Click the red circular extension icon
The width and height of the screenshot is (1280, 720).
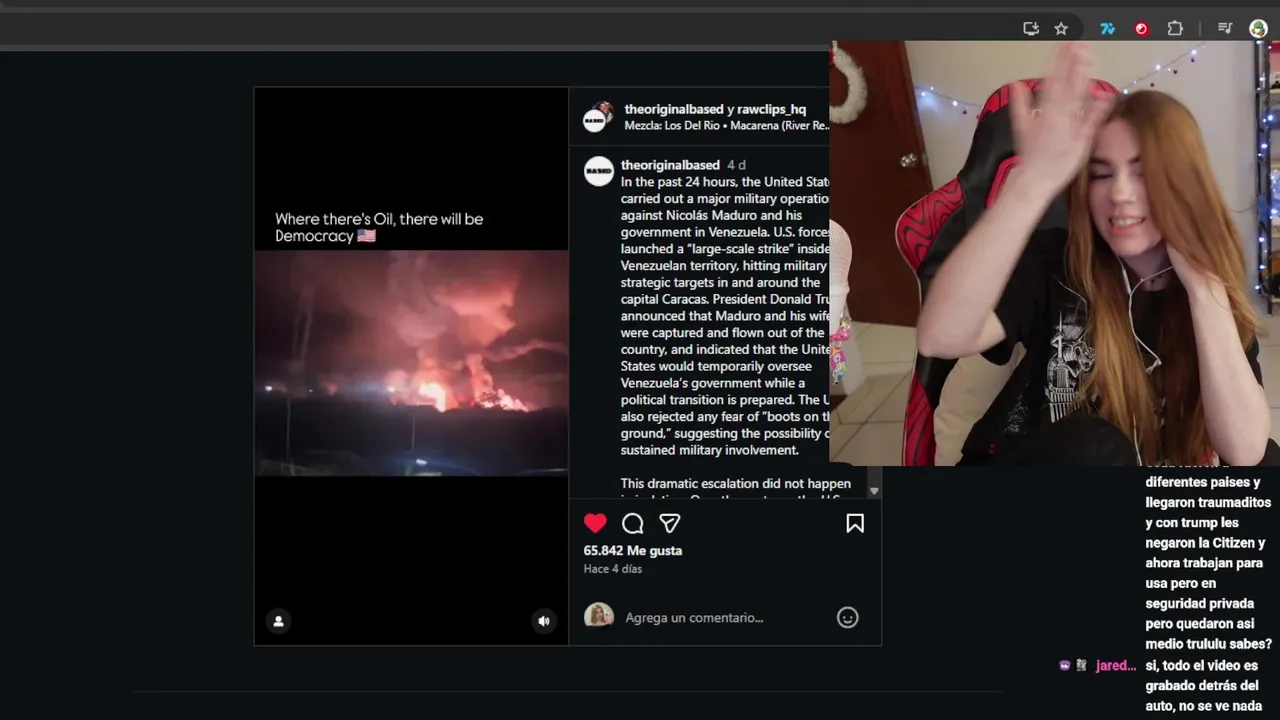point(1141,29)
